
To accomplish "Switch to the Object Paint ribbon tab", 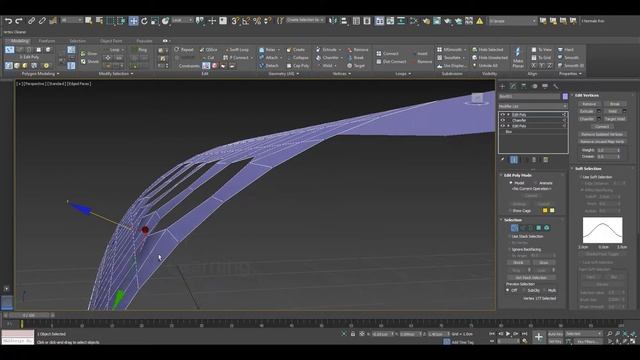I will (111, 41).
